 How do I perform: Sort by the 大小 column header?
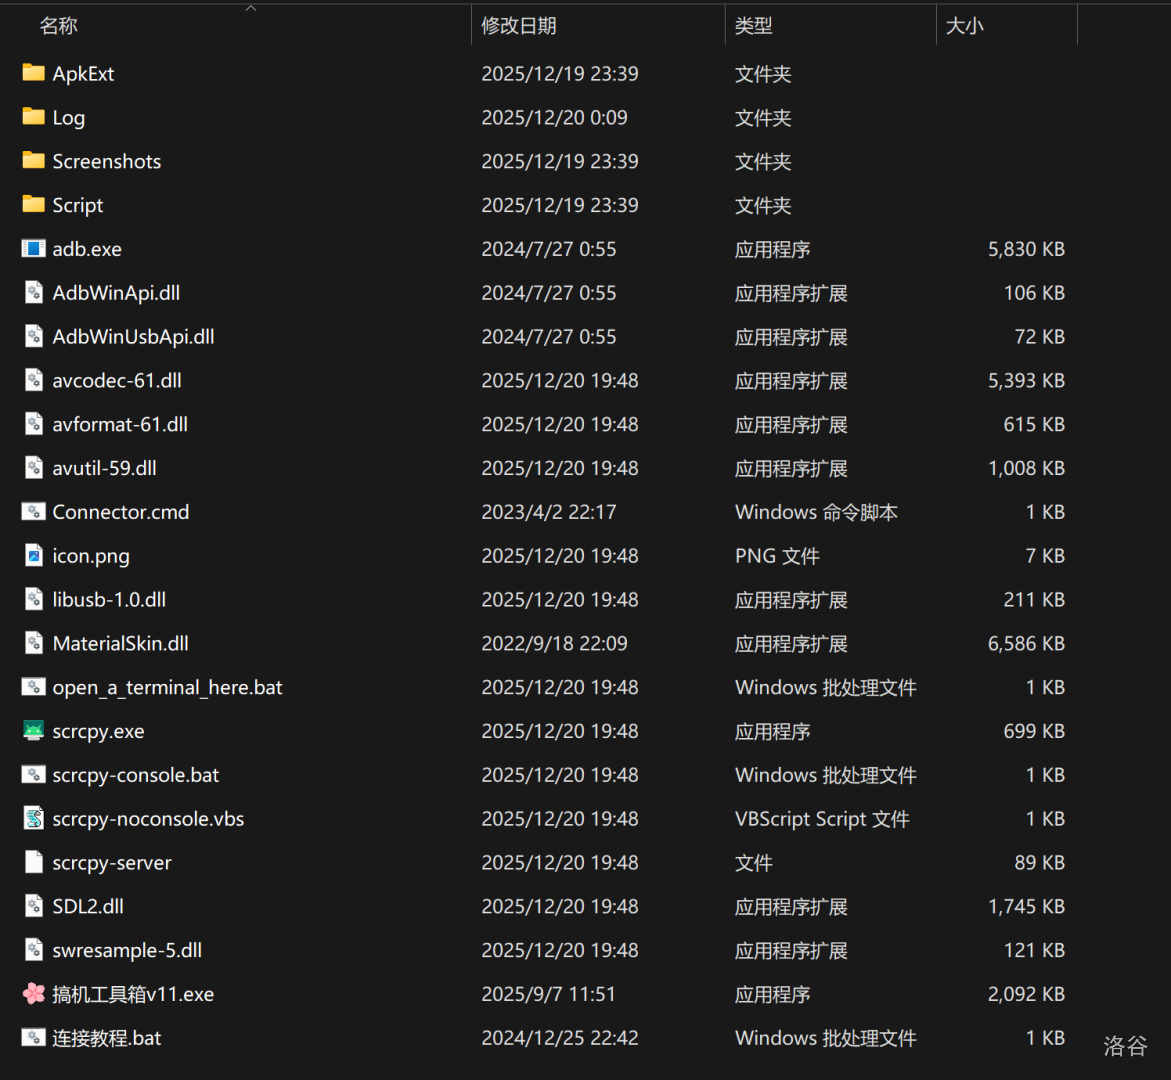coord(965,26)
